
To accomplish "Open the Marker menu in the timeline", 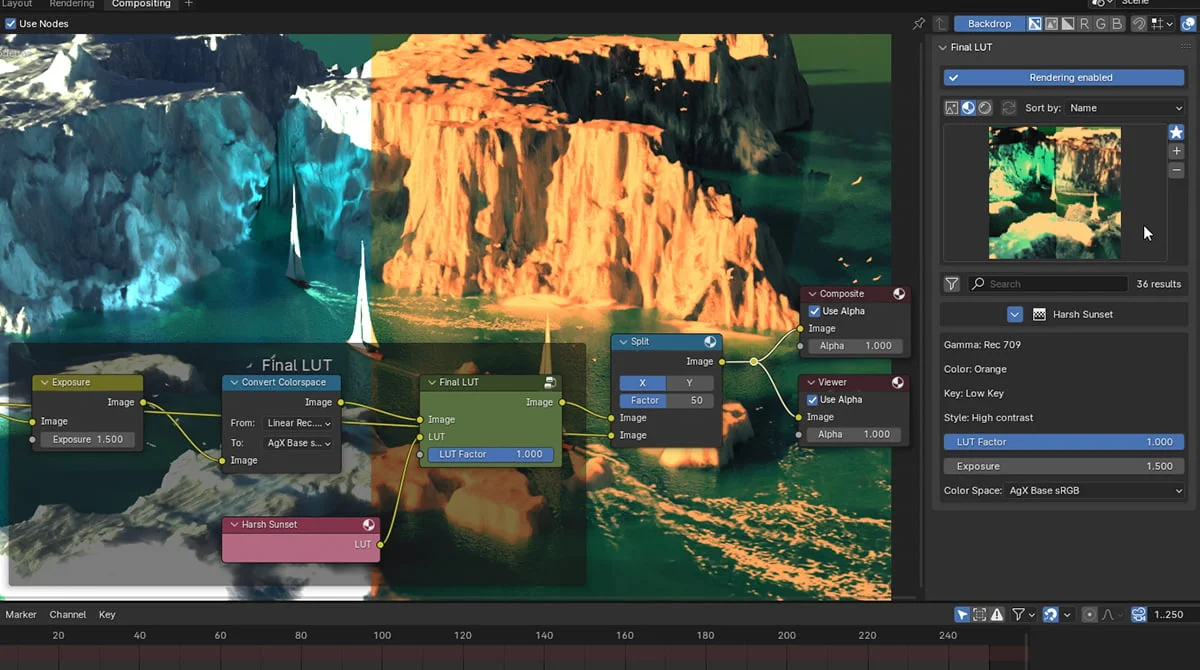I will (x=20, y=614).
